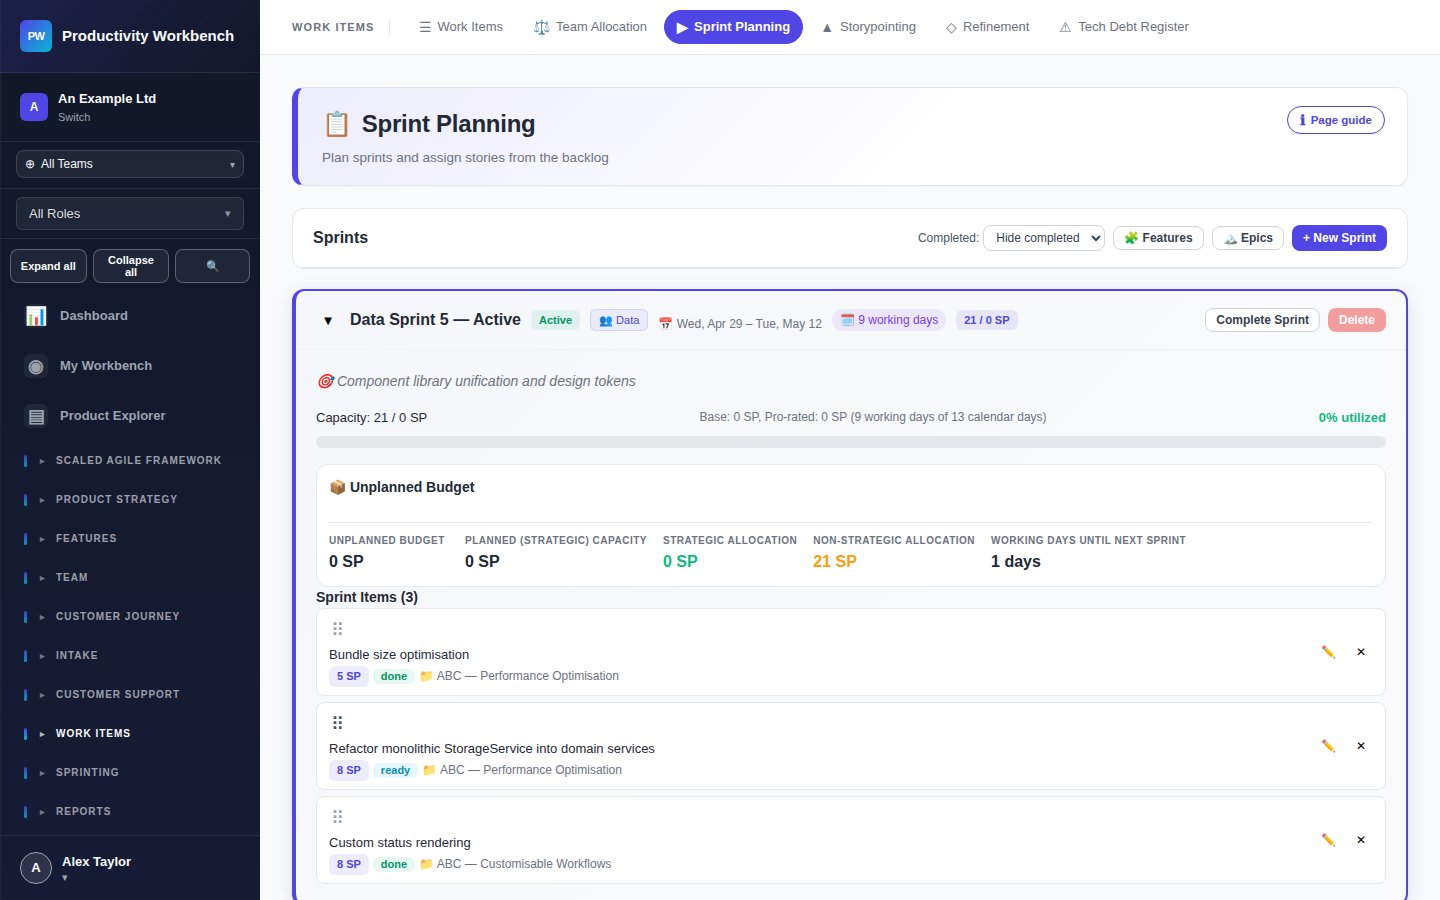Screen dimensions: 1440x900
Task: Click the sprint capacity utilization bar
Action: pos(851,442)
